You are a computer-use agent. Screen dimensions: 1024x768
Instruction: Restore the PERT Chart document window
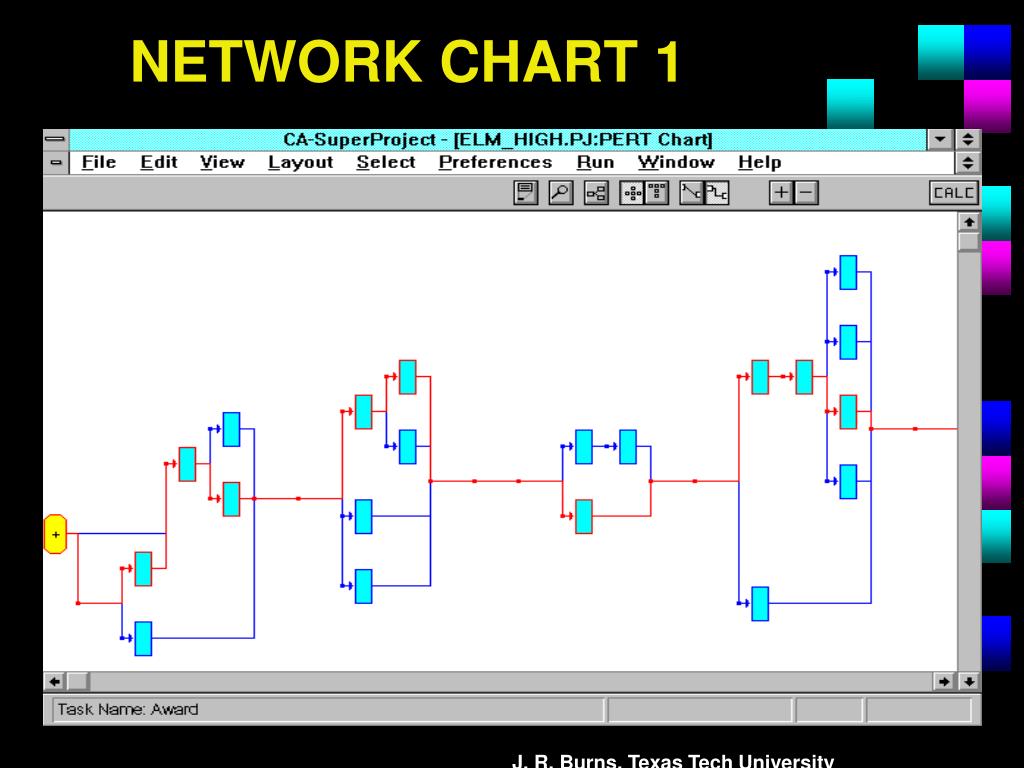pyautogui.click(x=967, y=163)
